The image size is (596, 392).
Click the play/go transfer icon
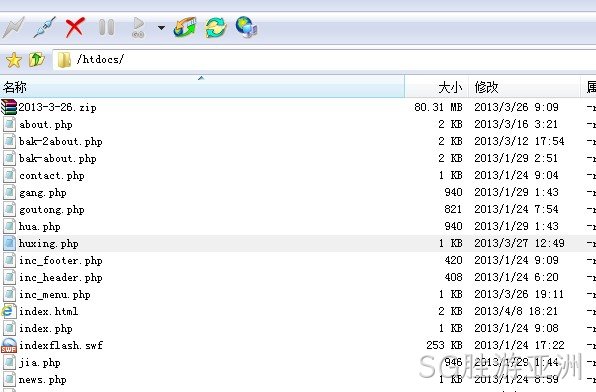pyautogui.click(x=138, y=27)
